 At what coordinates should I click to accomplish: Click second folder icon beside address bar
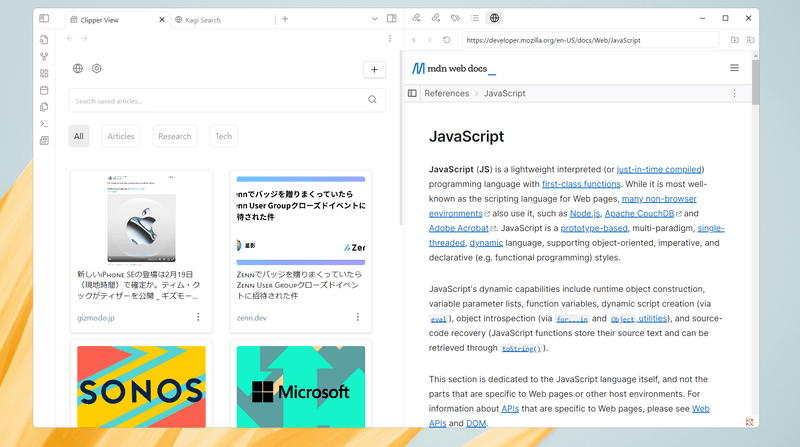click(750, 40)
